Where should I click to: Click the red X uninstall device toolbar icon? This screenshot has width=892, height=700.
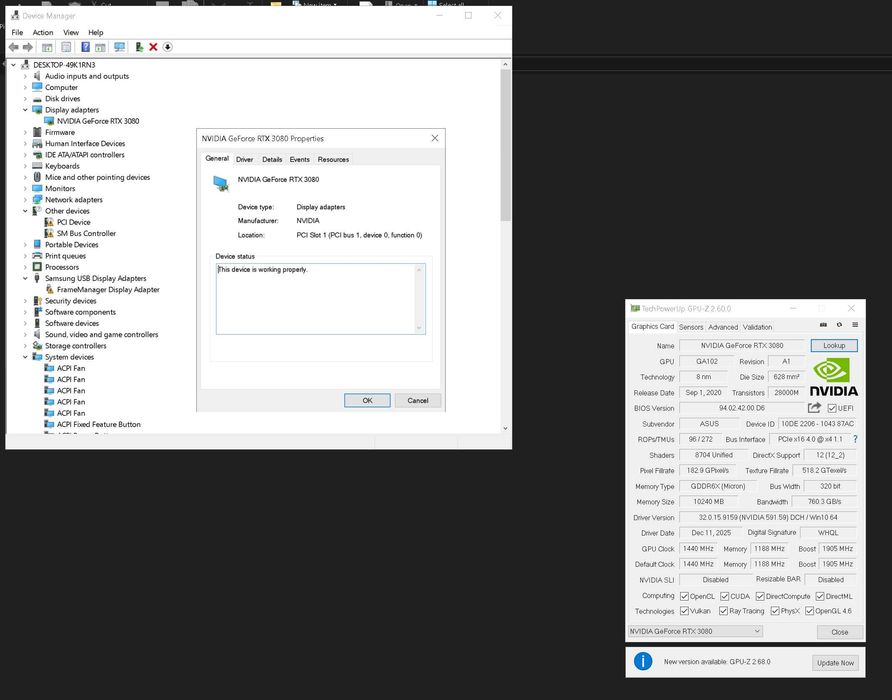pos(153,47)
